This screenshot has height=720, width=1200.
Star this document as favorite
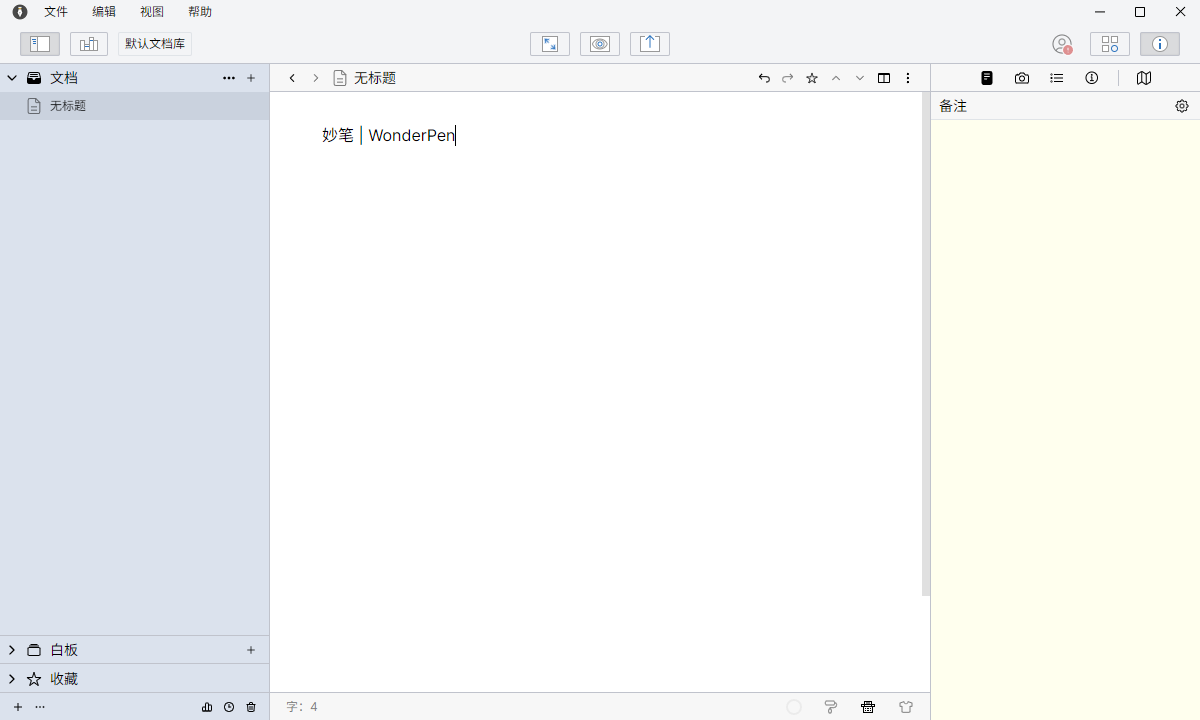pyautogui.click(x=812, y=78)
